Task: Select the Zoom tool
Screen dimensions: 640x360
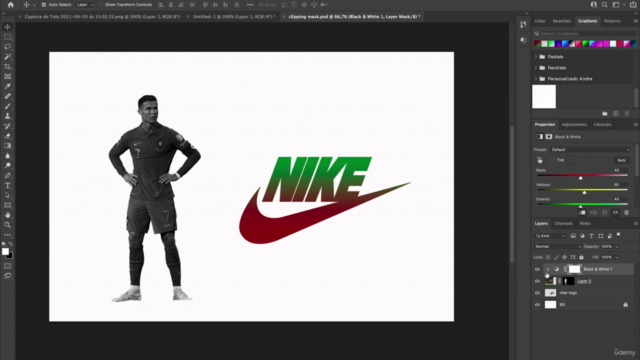Action: 7,225
